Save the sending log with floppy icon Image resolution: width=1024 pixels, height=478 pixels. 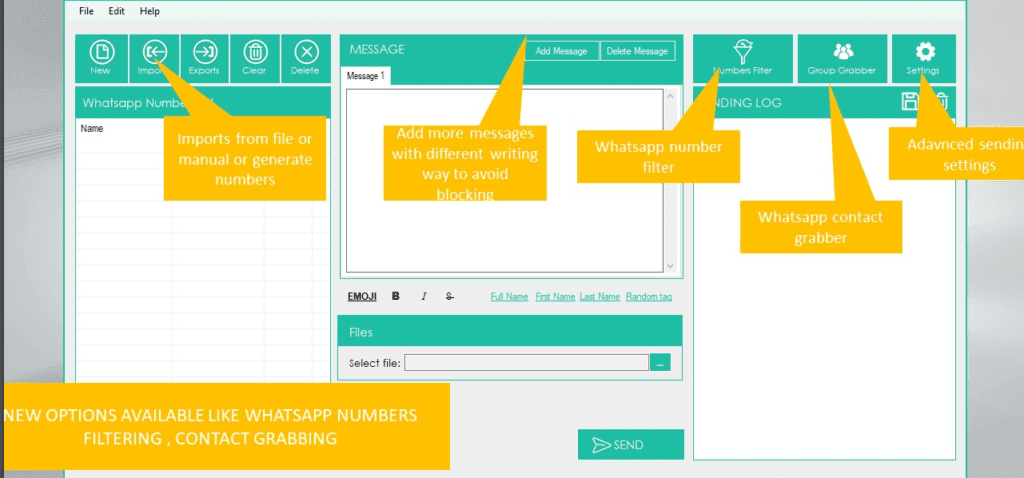(x=910, y=101)
